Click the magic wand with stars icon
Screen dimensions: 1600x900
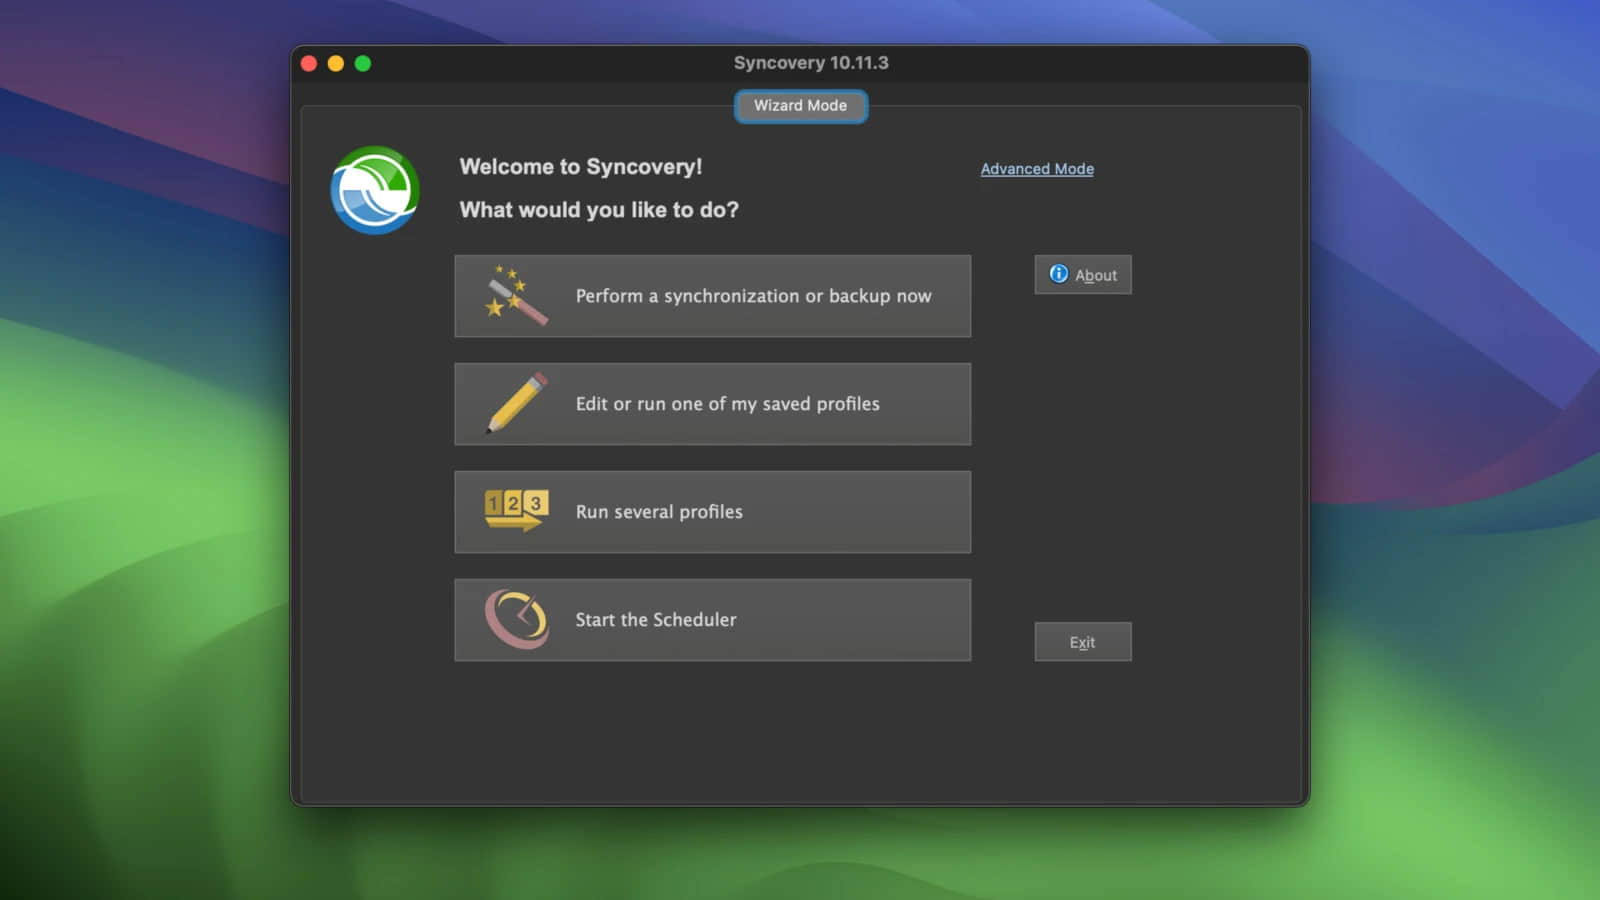(x=516, y=295)
